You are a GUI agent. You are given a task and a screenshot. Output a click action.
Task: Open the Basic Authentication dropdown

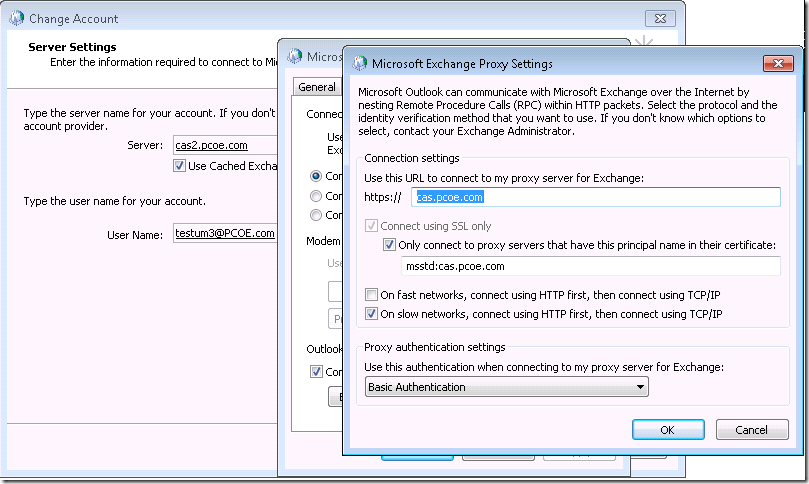pyautogui.click(x=506, y=386)
